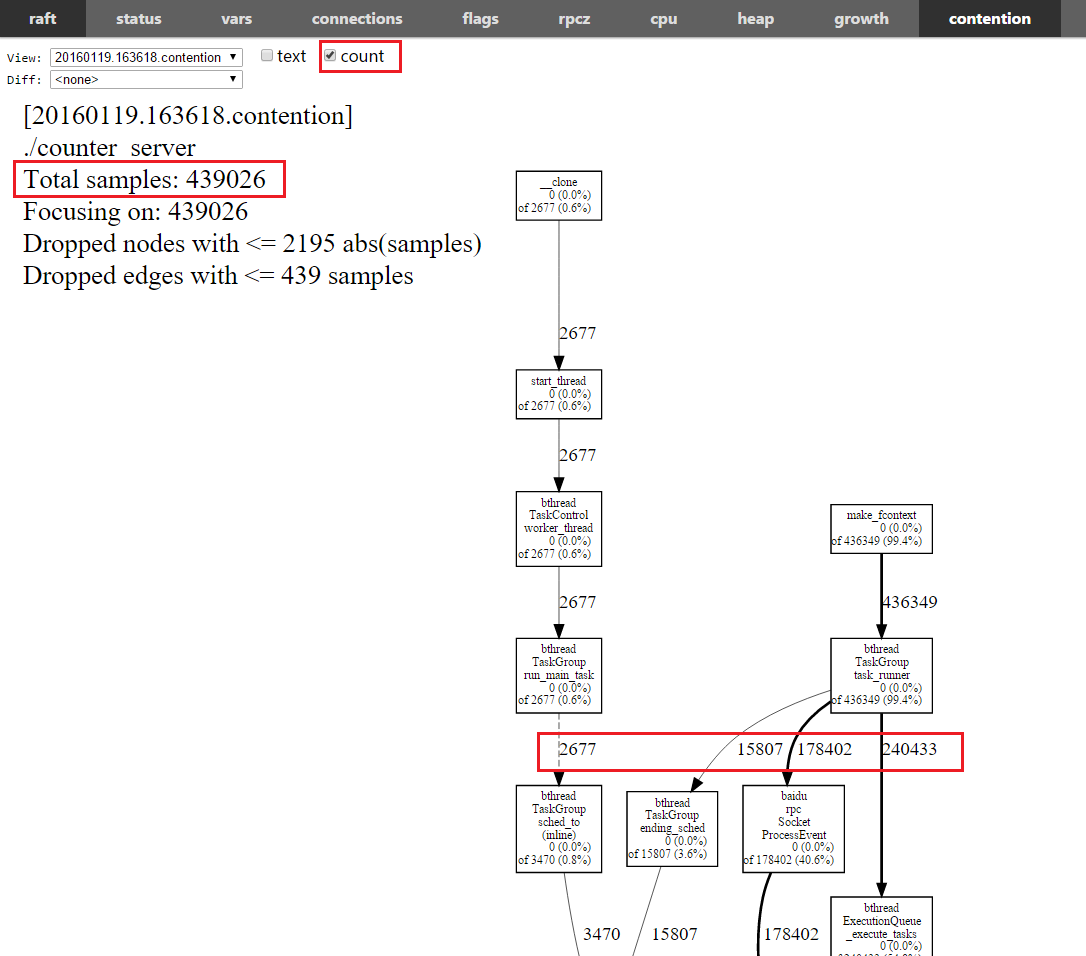Viewport: 1086px width, 956px height.
Task: Click the Socket ProcessEvent node
Action: [x=793, y=829]
